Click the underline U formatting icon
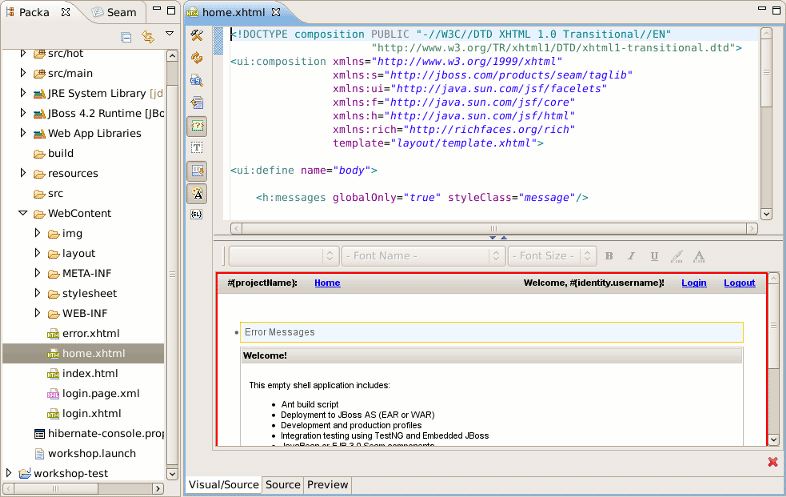 coord(655,256)
